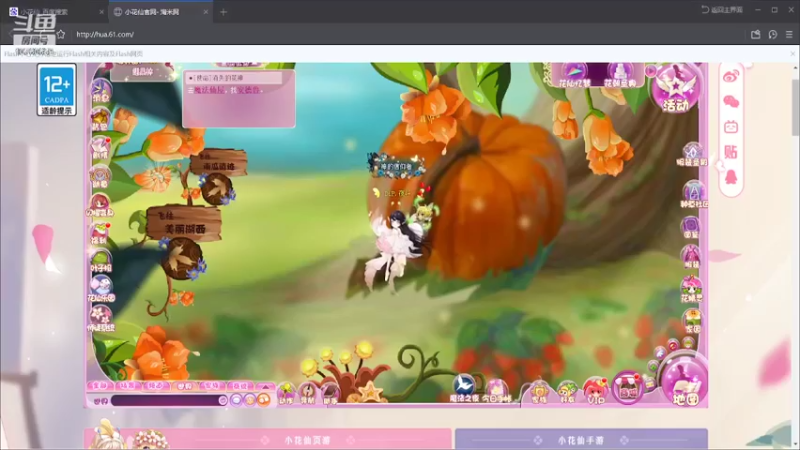Open the 消息 messages icon in left column
This screenshot has width=800, height=450.
(101, 91)
